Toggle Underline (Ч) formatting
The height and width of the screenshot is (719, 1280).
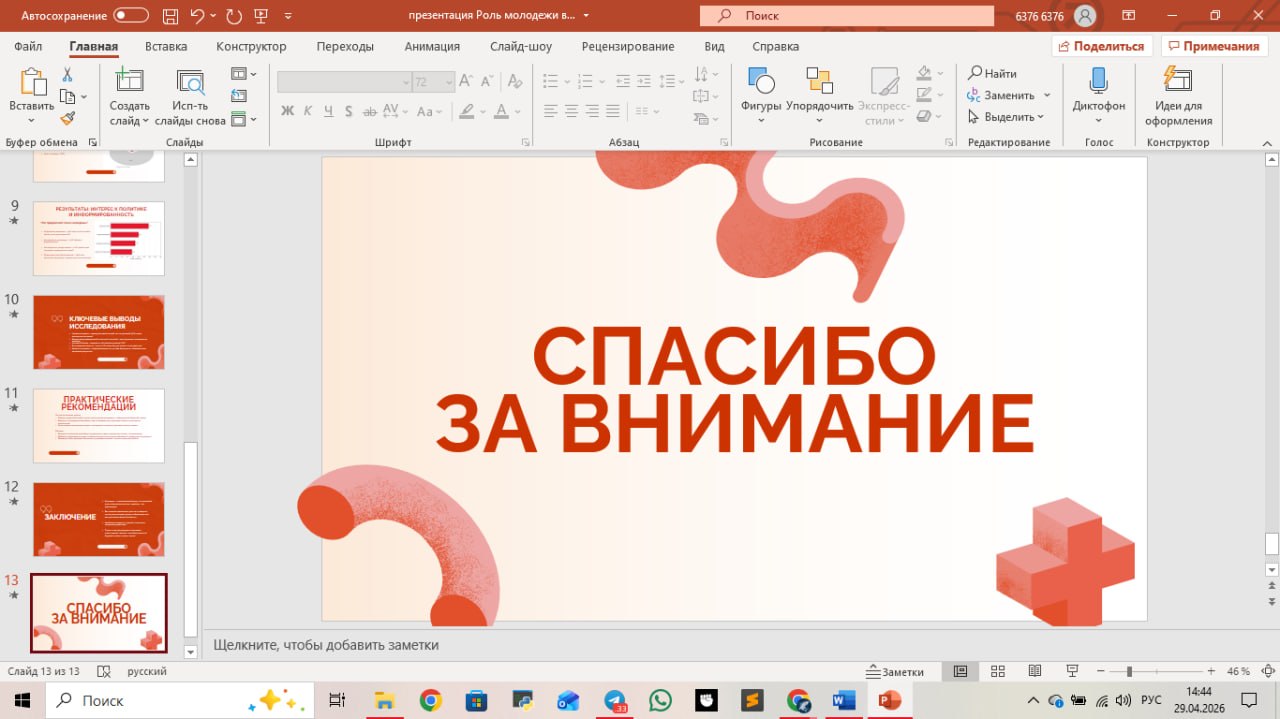330,111
